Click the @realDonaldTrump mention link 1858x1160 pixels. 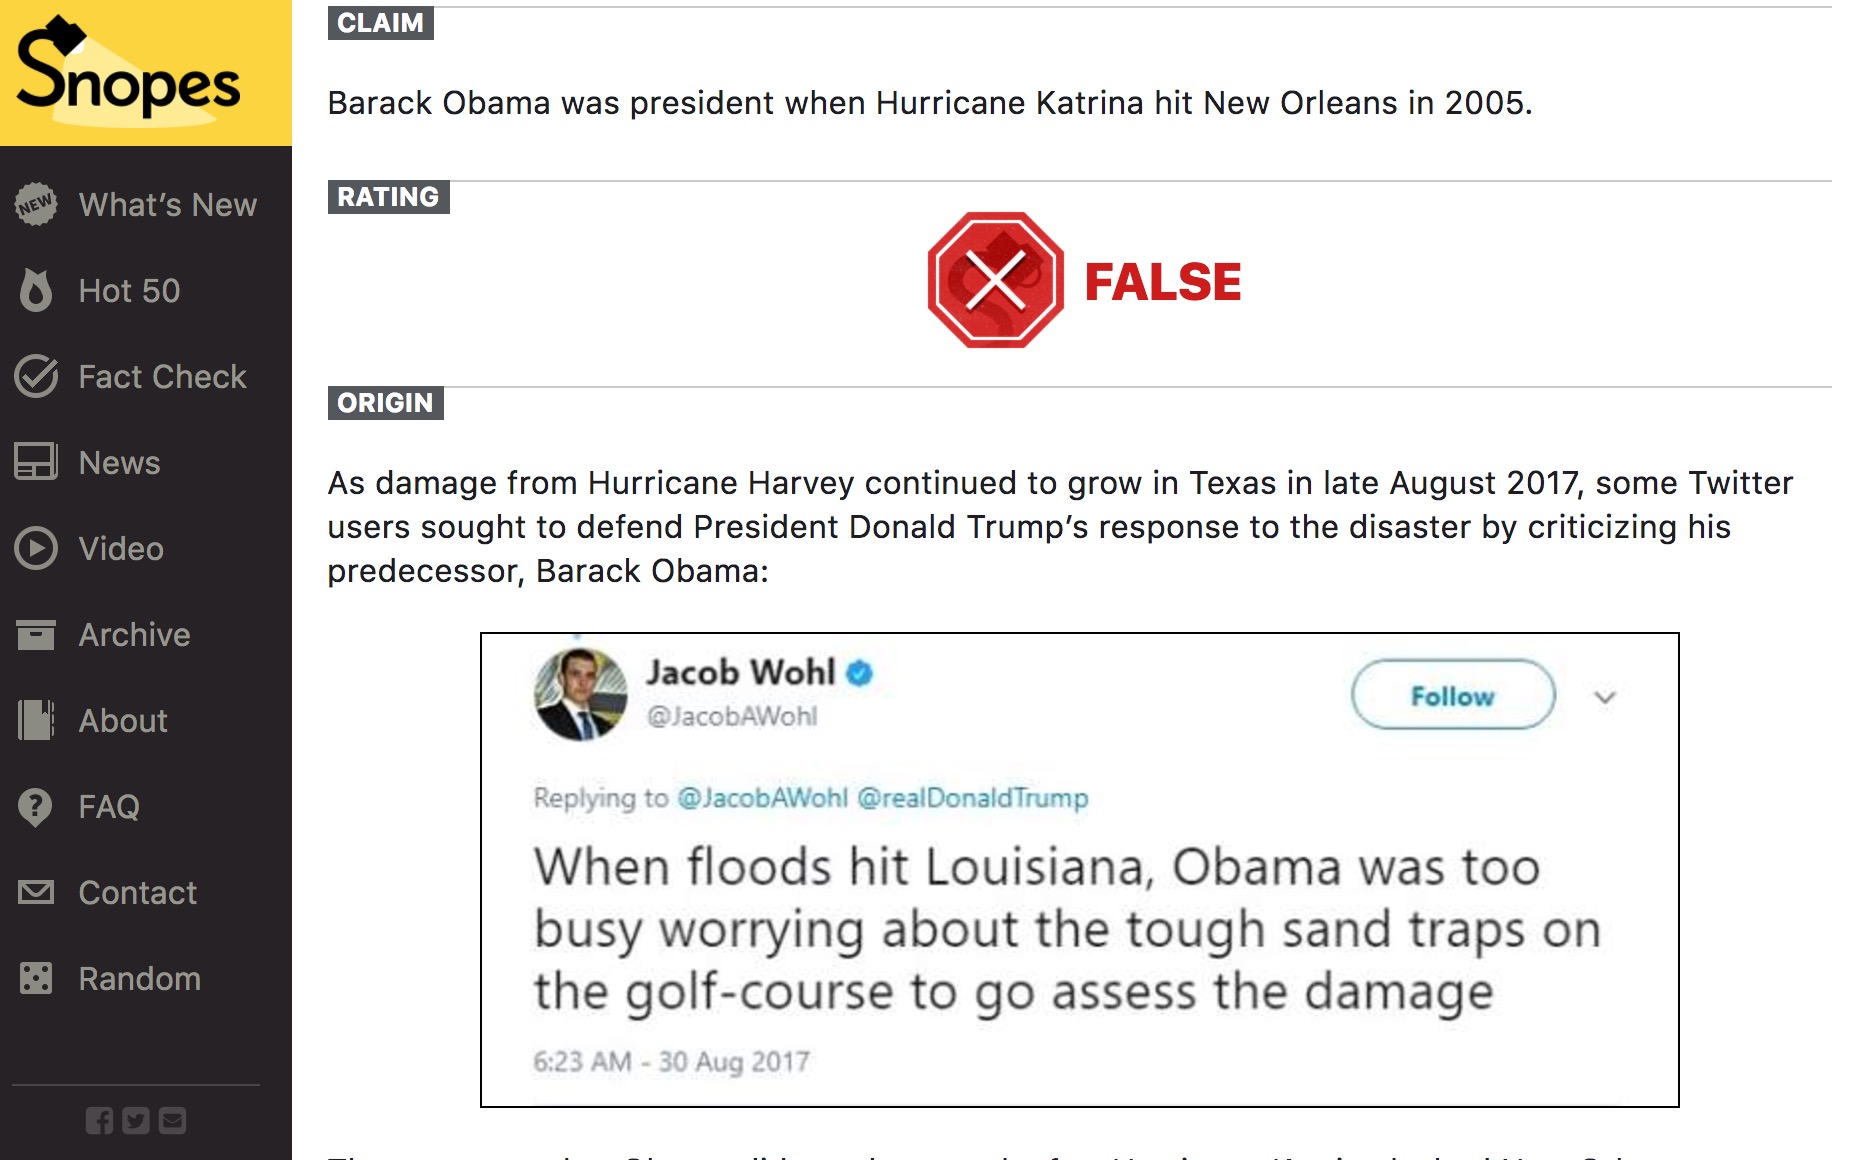click(x=973, y=798)
